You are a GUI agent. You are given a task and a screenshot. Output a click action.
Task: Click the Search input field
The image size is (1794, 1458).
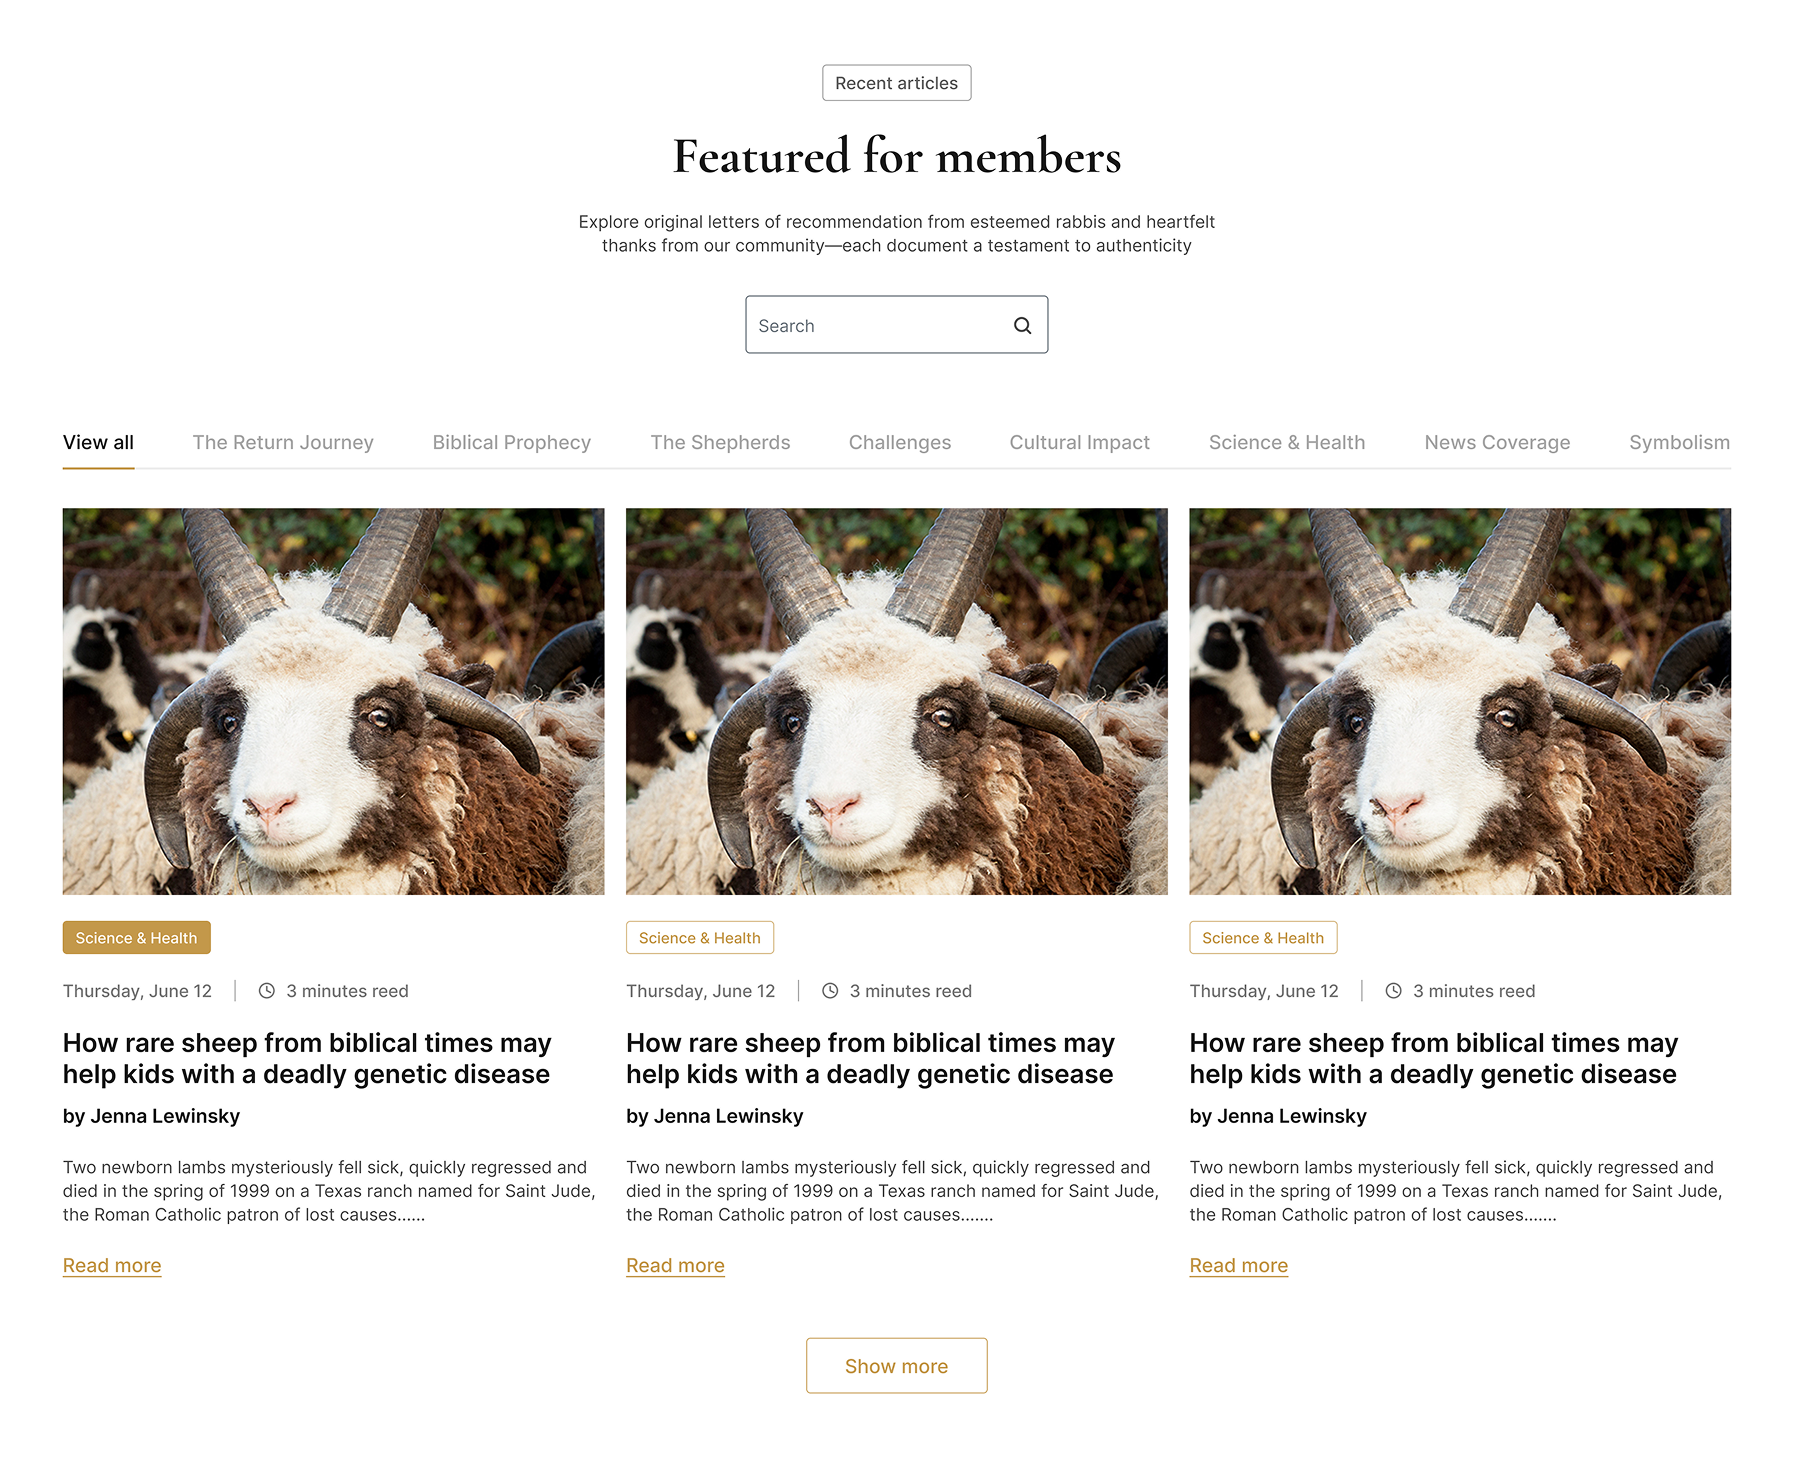896,324
